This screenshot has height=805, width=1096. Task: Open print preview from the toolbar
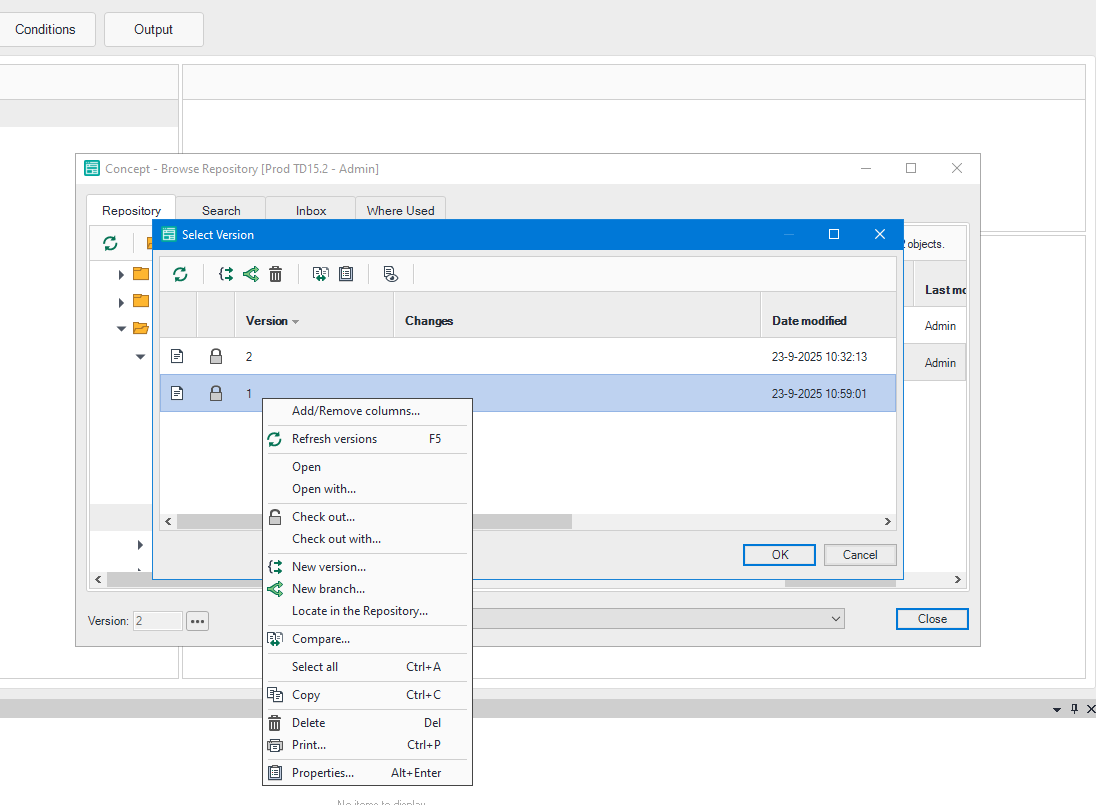[390, 273]
